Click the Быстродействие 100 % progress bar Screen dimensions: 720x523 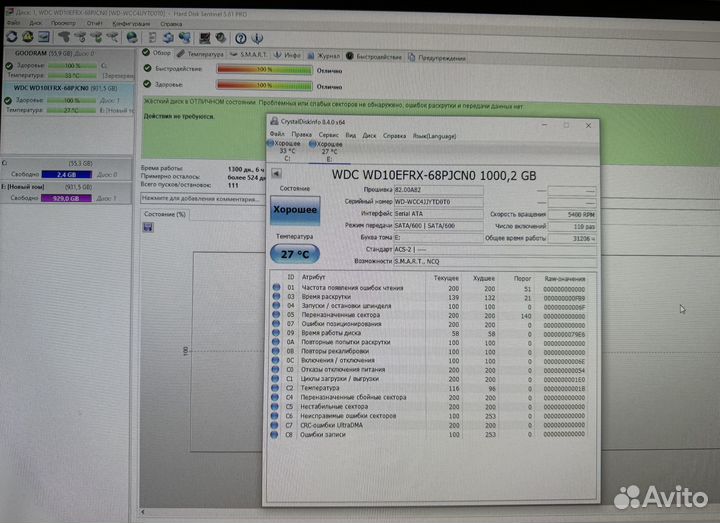click(264, 69)
